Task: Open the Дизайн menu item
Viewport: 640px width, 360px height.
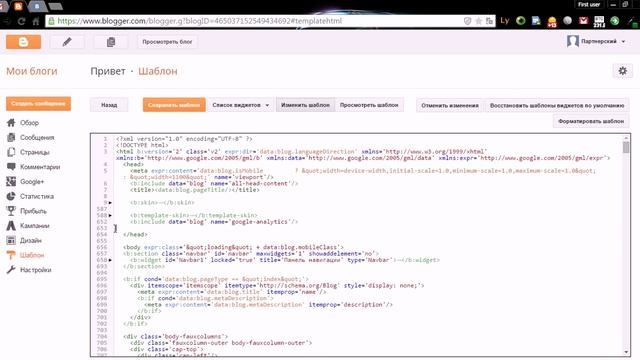Action: [x=31, y=240]
